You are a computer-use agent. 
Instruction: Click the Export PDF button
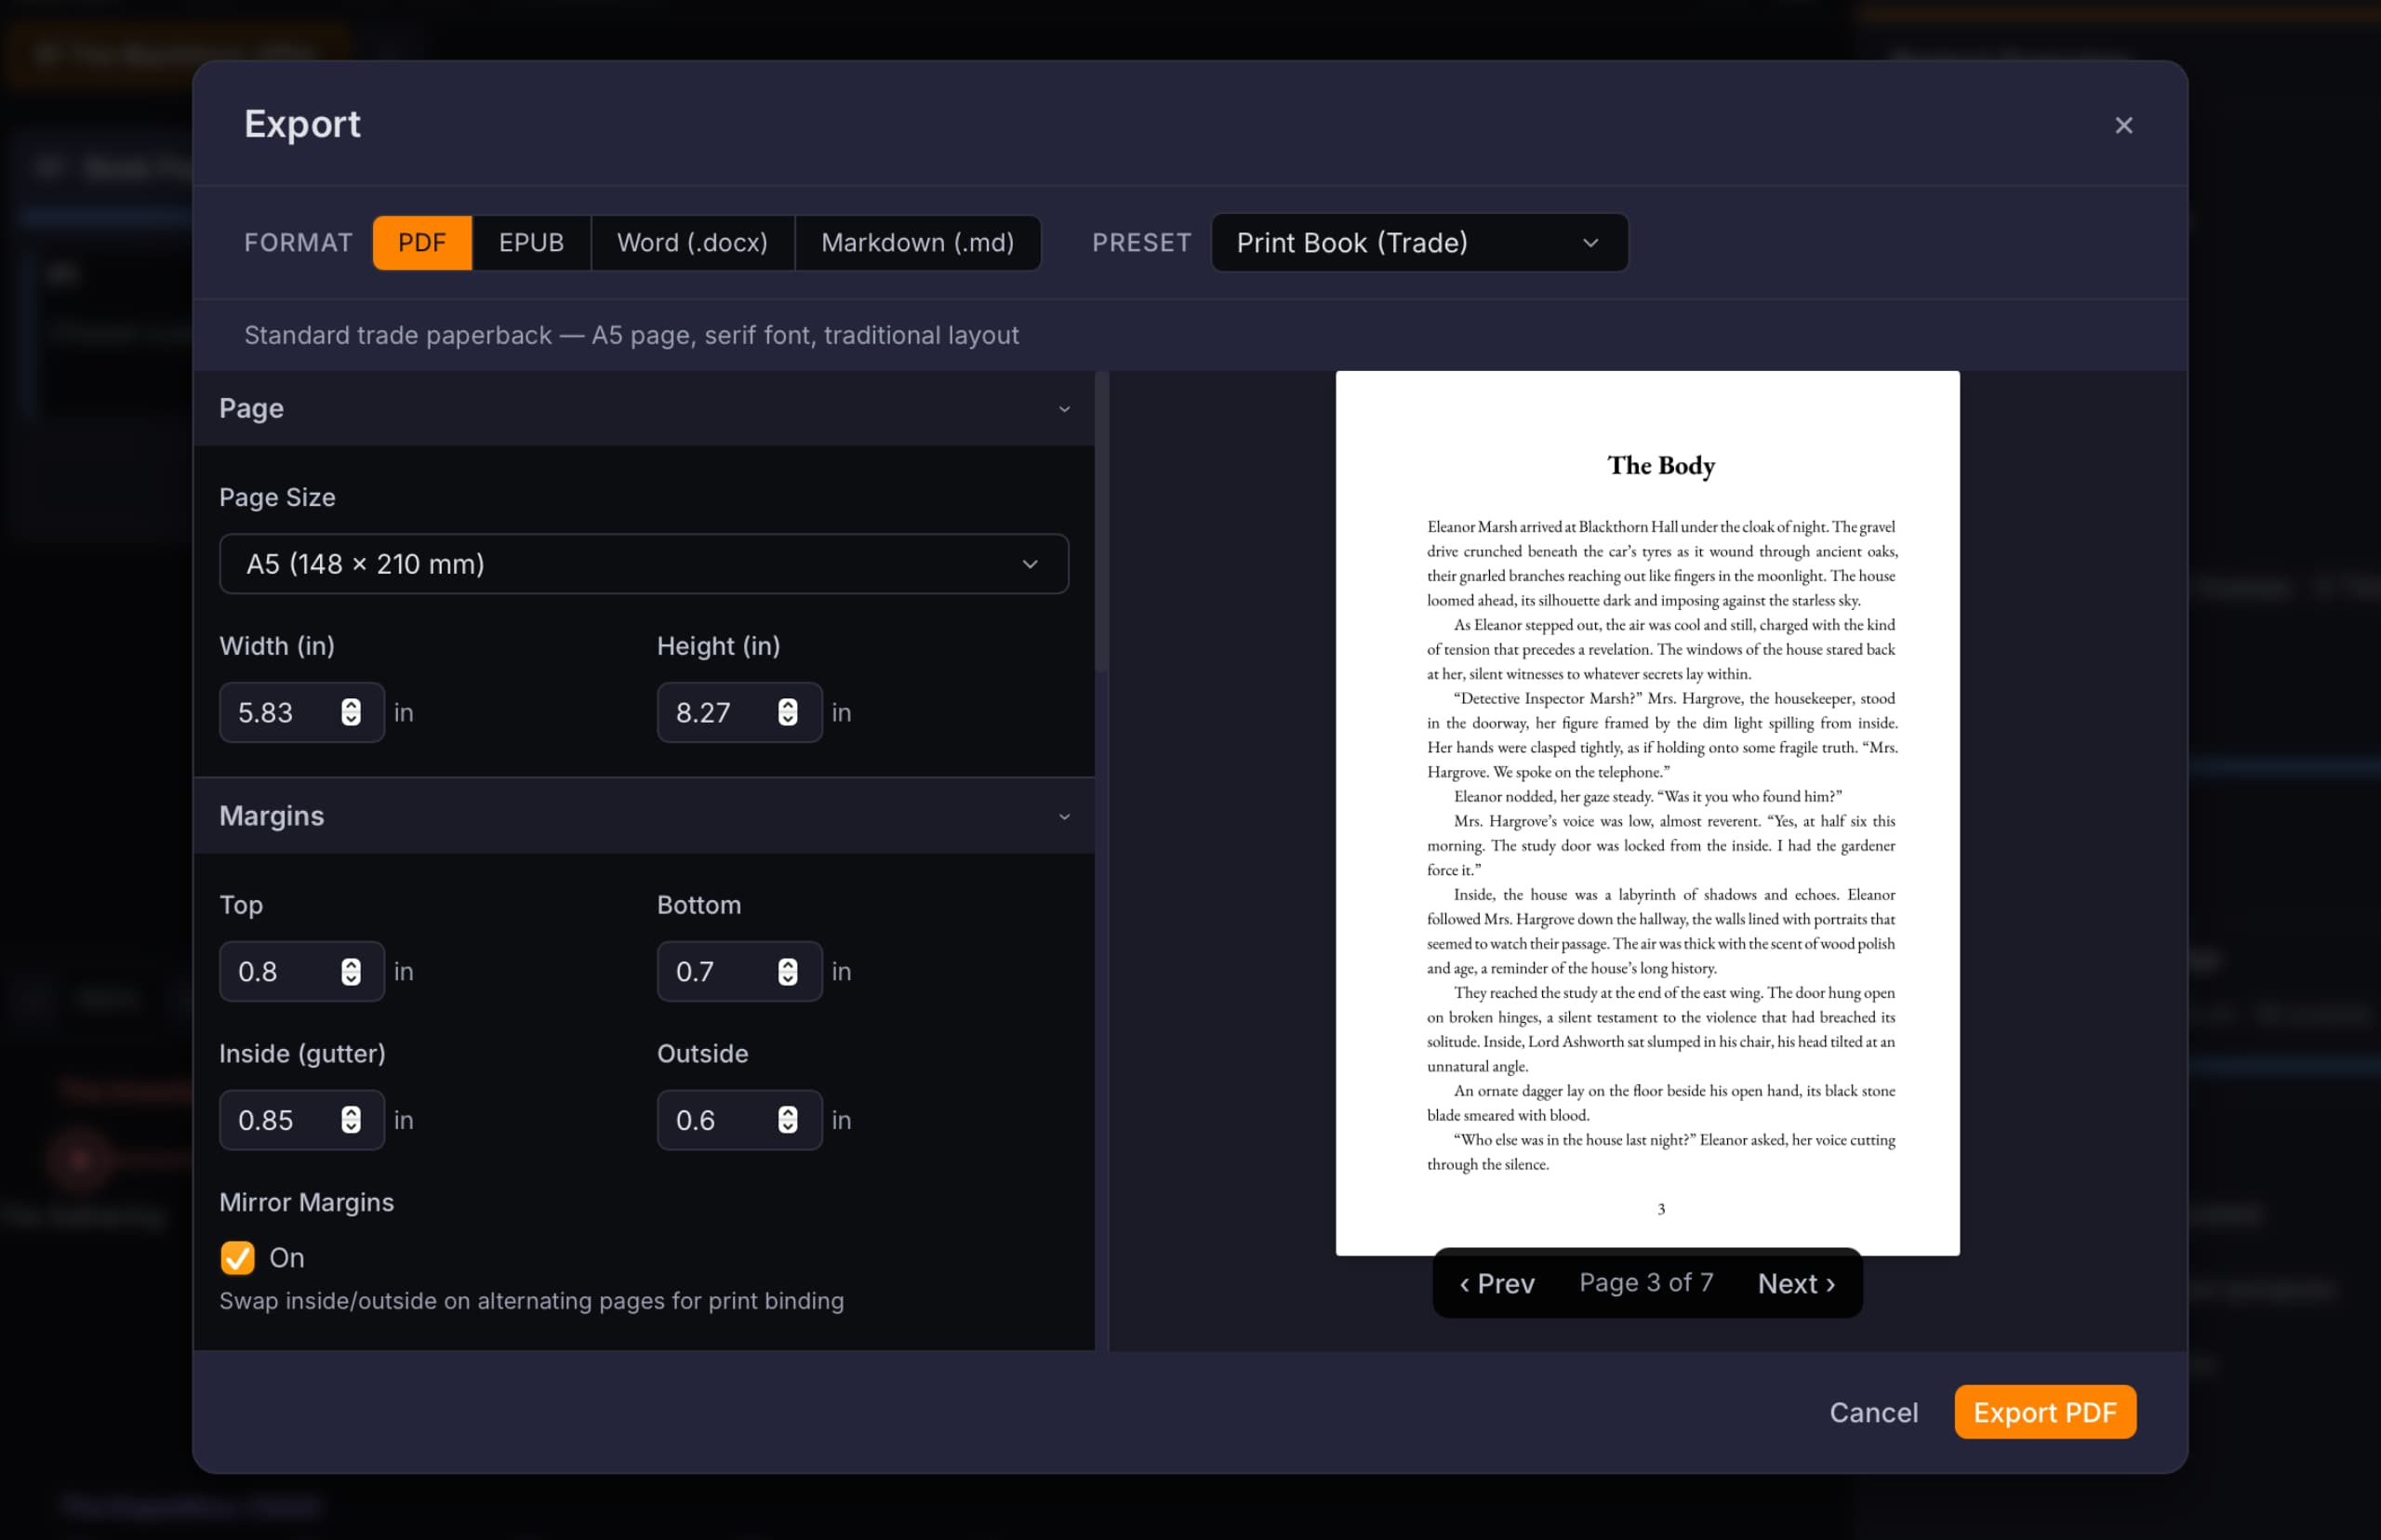[x=2045, y=1412]
